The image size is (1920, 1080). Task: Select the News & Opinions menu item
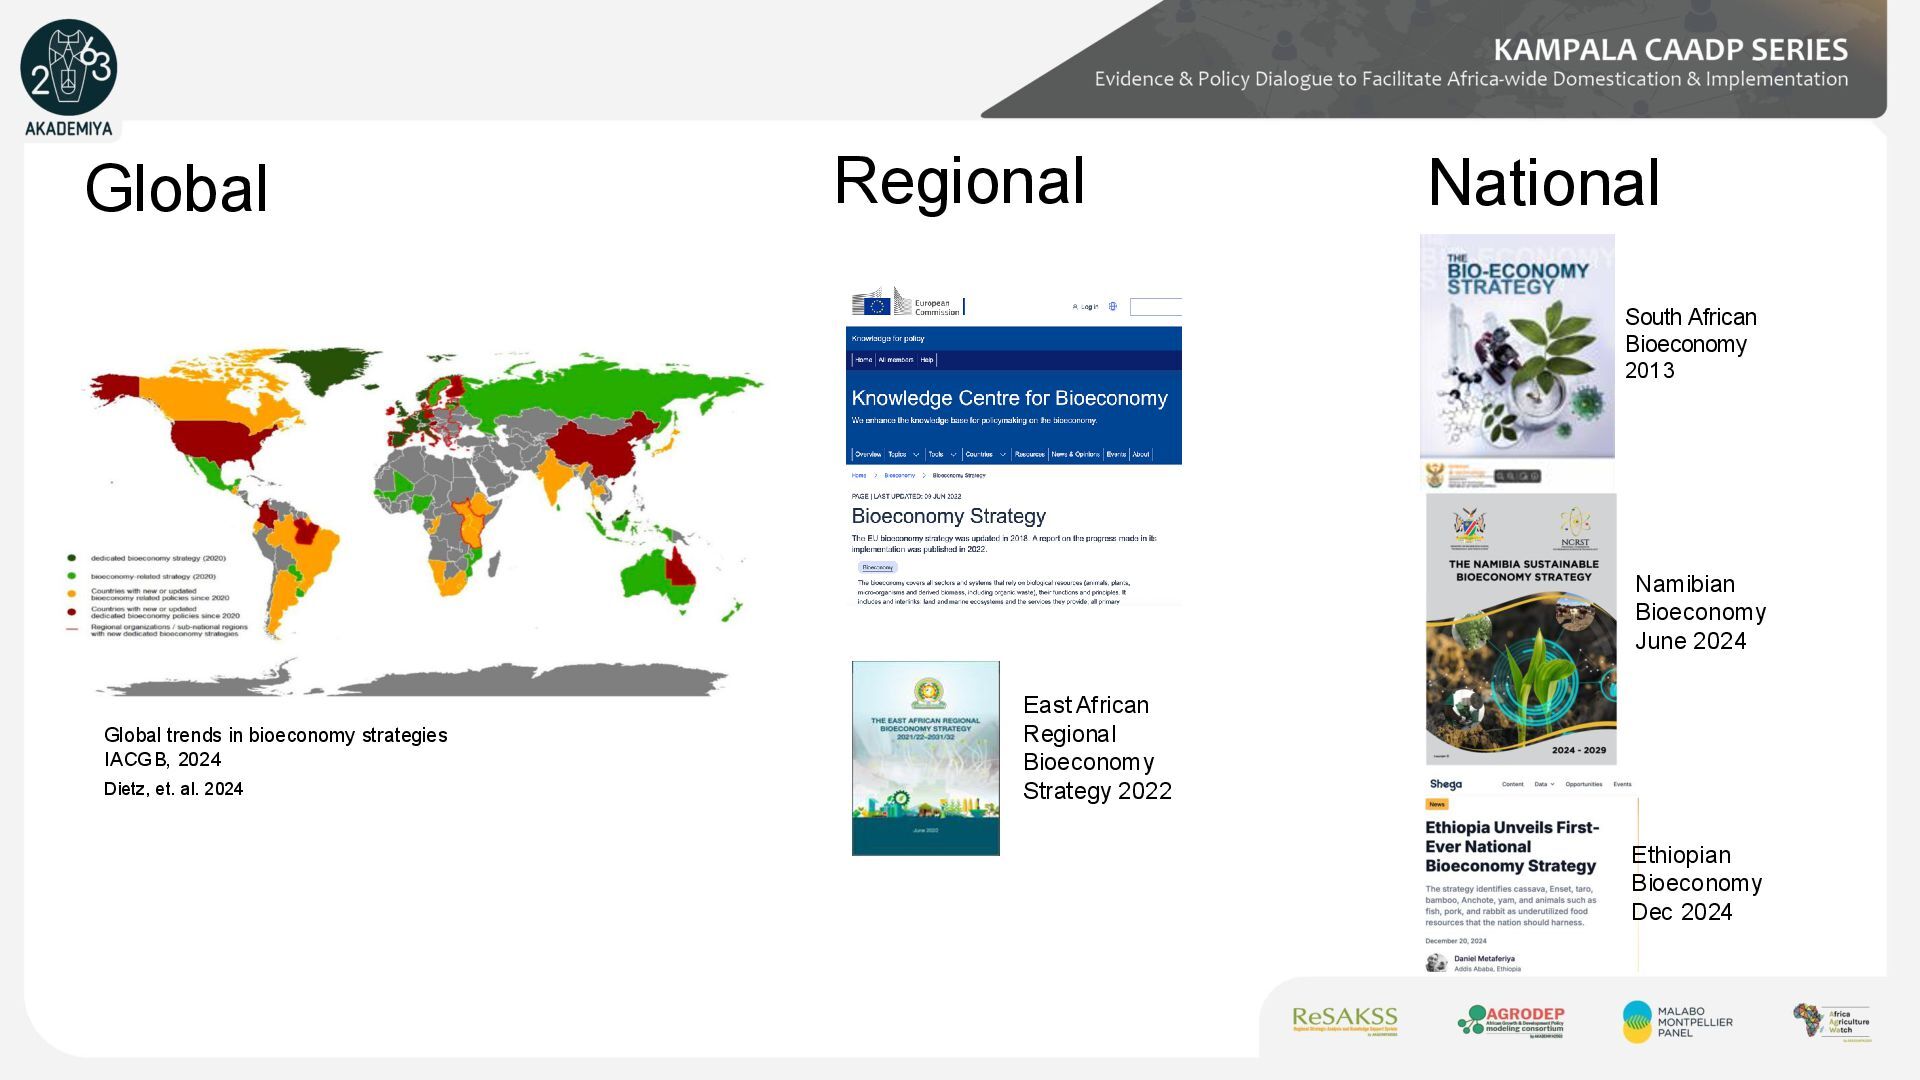(x=1075, y=454)
